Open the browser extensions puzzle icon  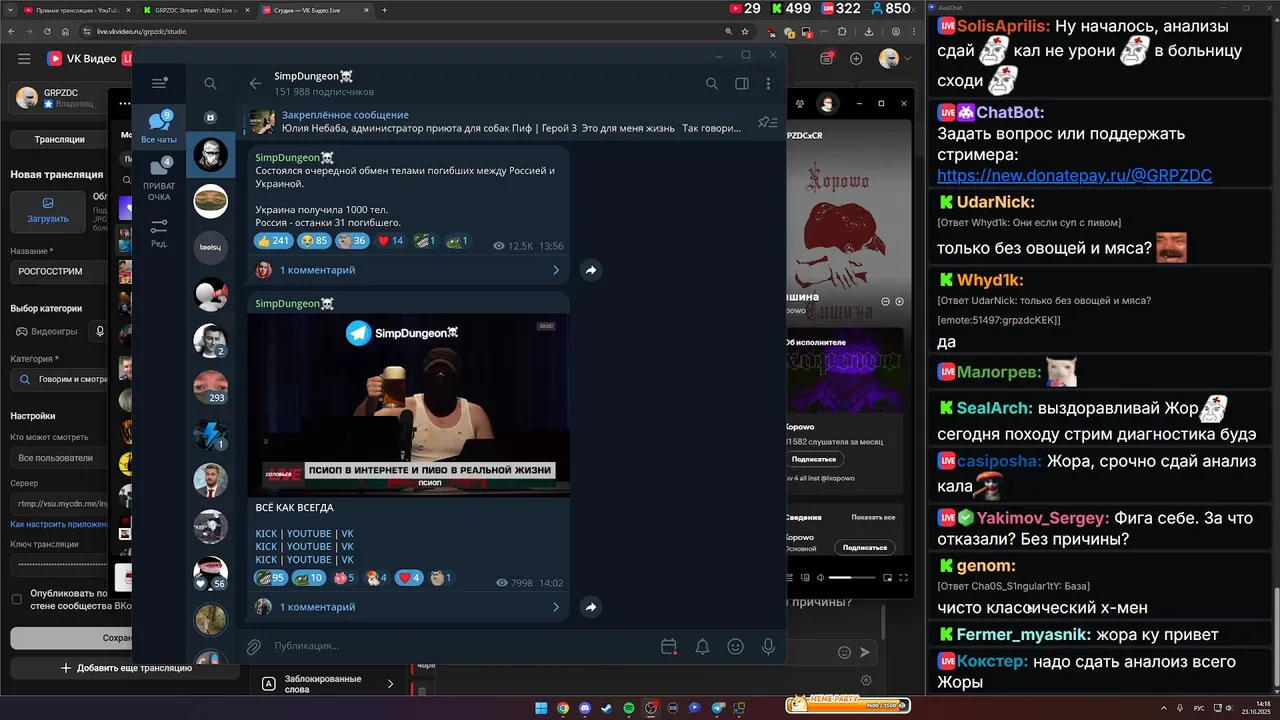(843, 31)
